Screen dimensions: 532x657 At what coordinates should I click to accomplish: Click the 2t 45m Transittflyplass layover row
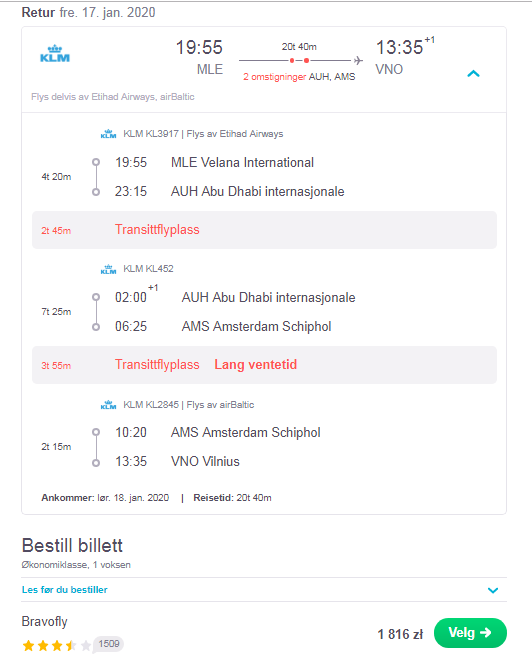[264, 230]
